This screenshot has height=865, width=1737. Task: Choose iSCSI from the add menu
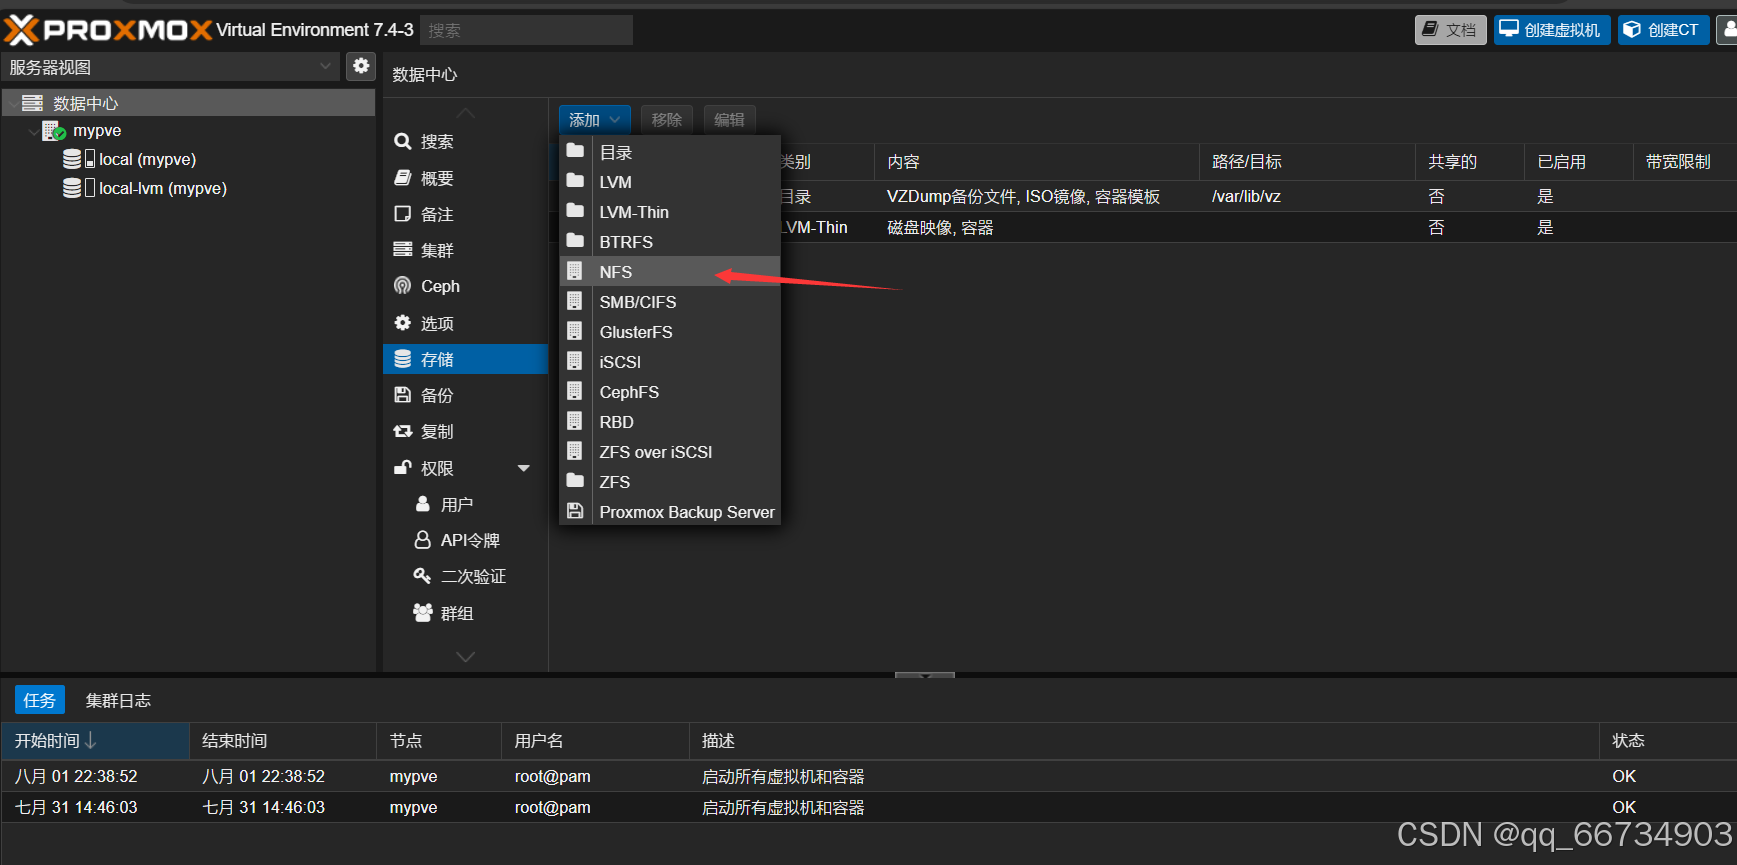[670, 362]
